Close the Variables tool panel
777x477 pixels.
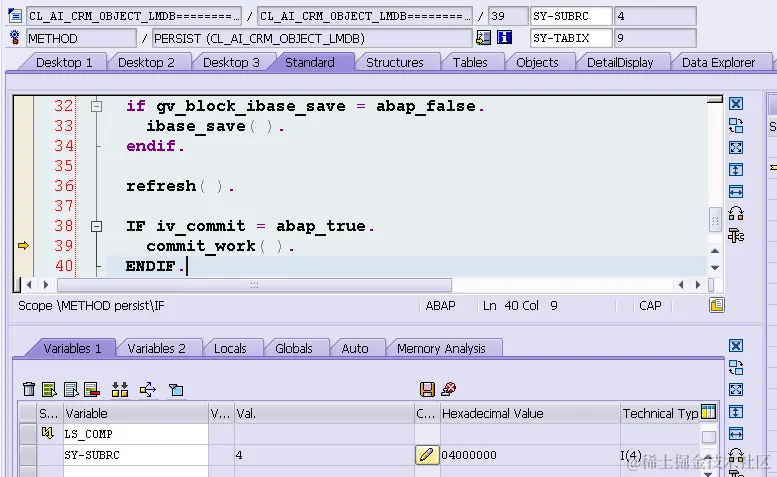tap(736, 345)
